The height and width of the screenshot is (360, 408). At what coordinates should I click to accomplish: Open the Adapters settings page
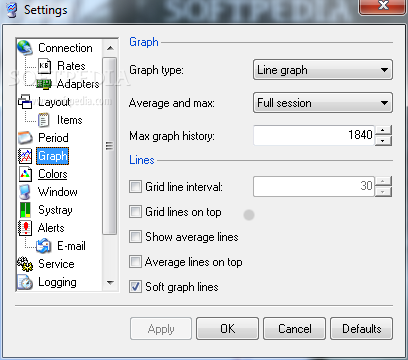[x=78, y=84]
